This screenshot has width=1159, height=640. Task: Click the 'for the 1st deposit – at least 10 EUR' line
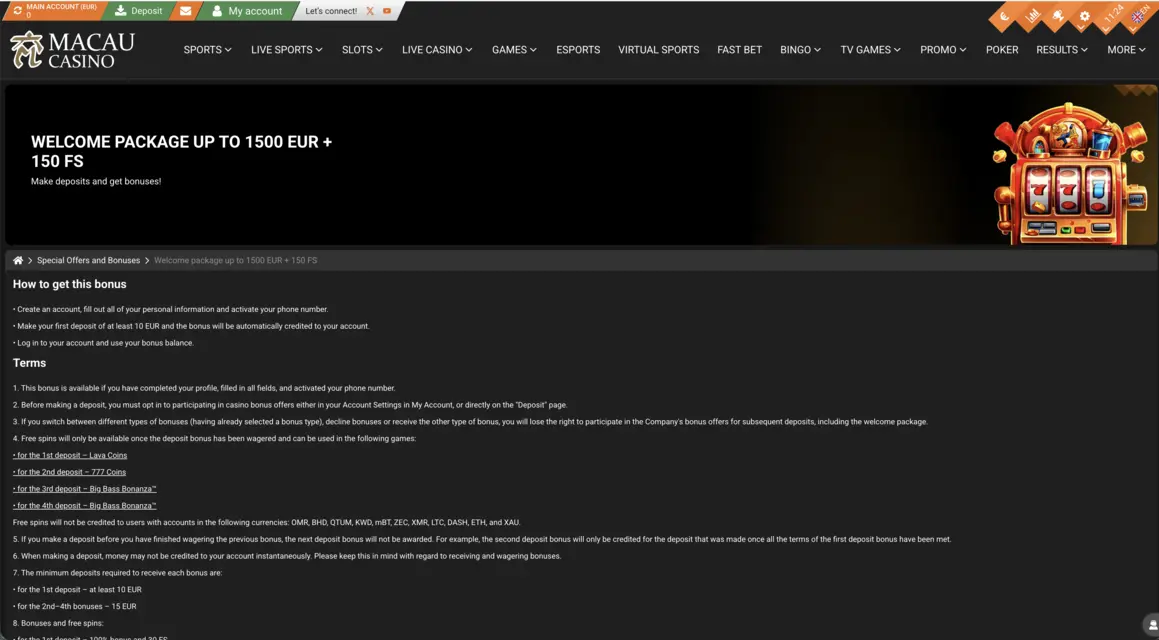78,590
